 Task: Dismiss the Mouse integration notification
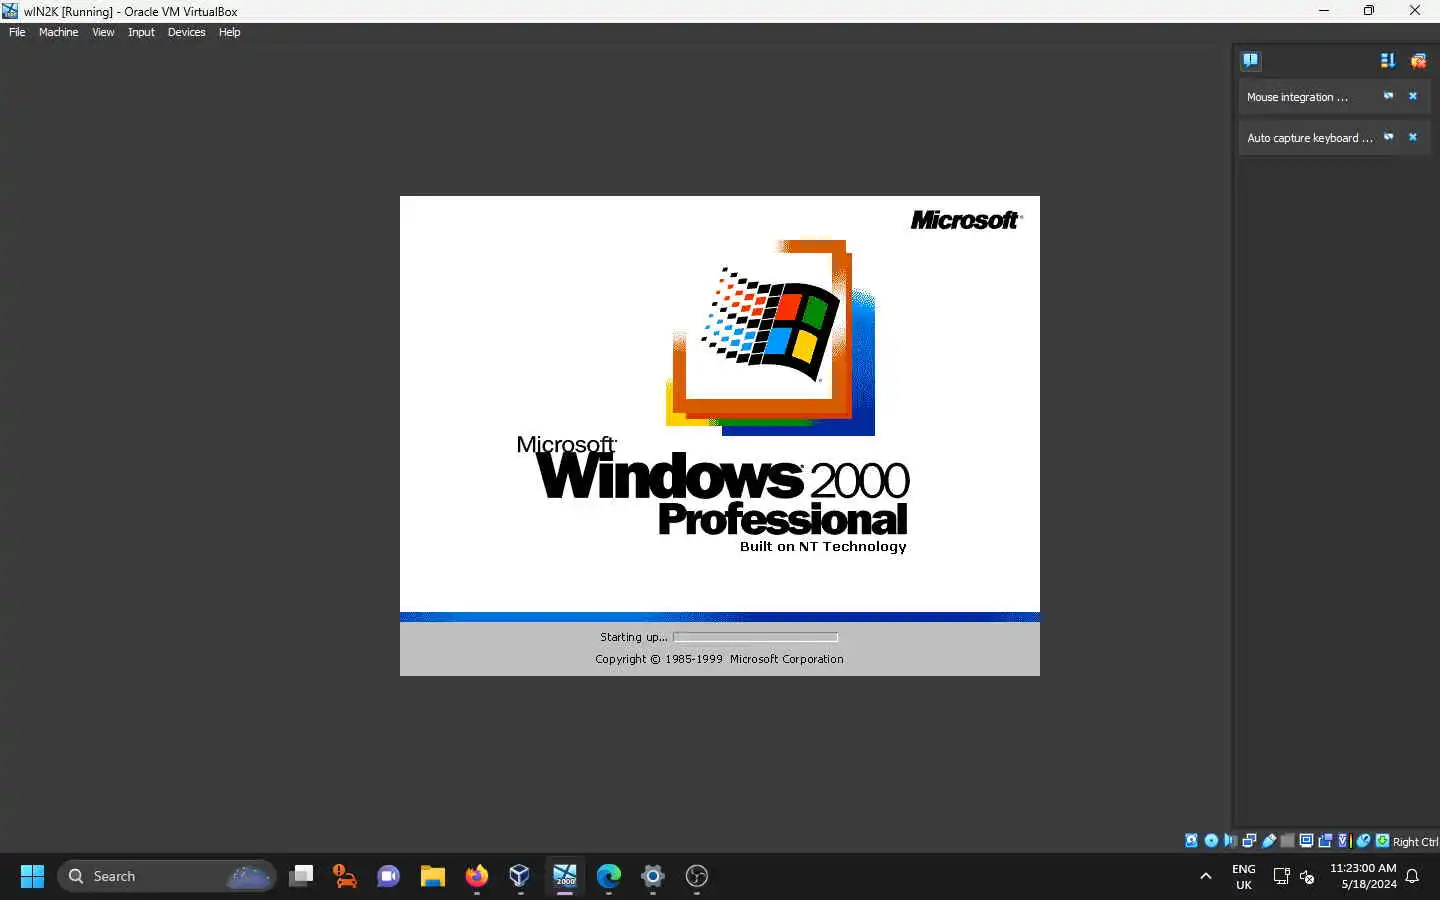click(x=1413, y=96)
